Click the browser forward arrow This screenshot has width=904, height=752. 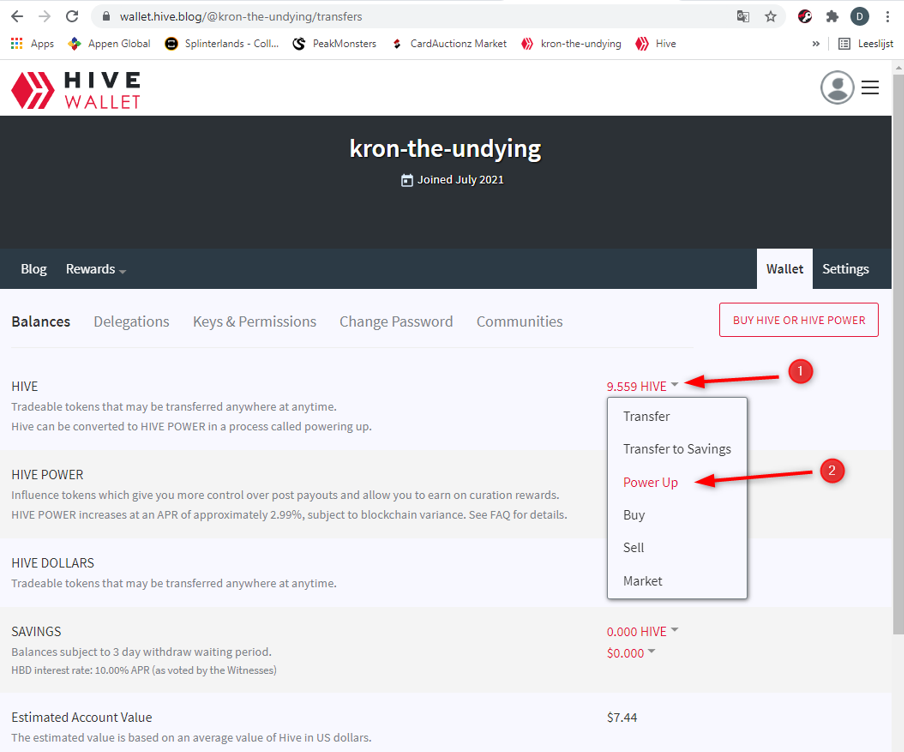44,16
